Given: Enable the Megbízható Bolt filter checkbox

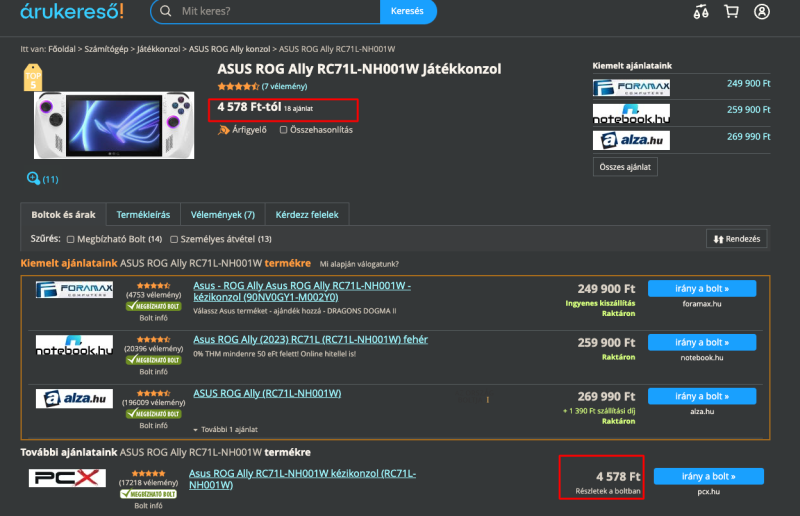Looking at the screenshot, I should click(x=70, y=239).
